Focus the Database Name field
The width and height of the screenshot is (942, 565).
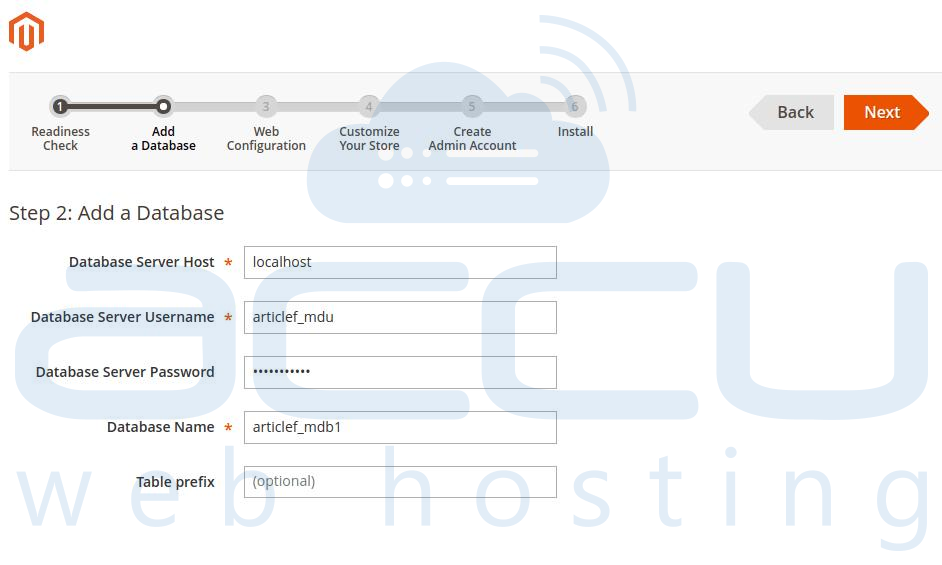coord(400,427)
